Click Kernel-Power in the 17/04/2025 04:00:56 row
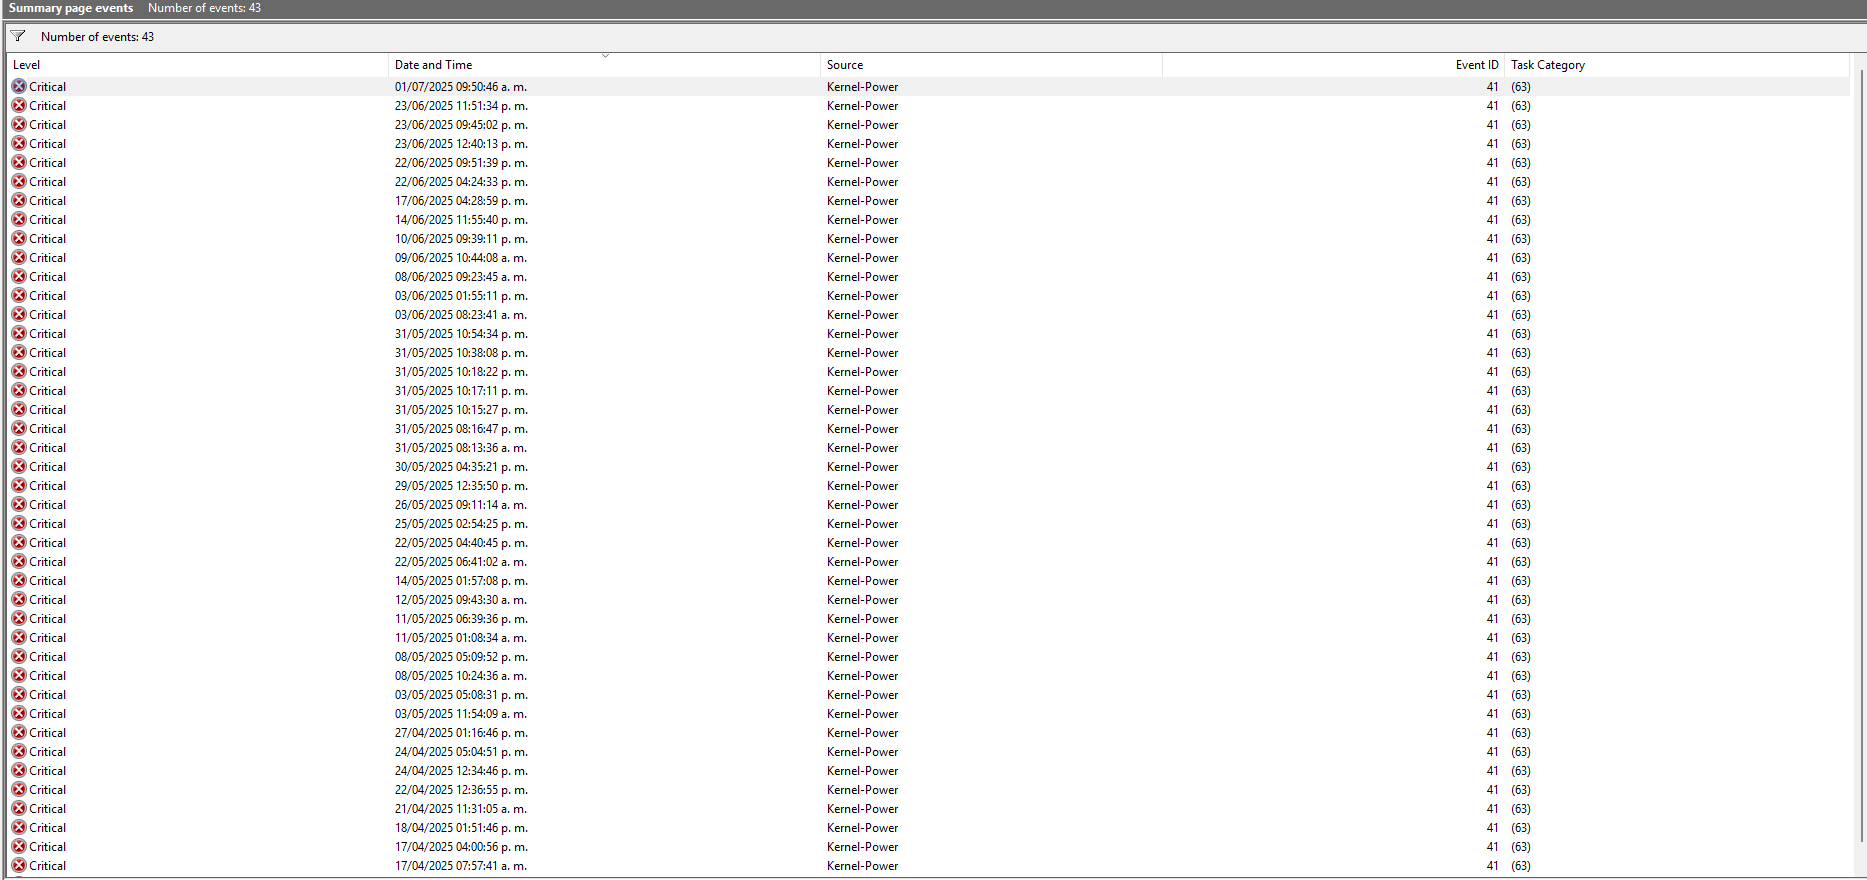Screen dimensions: 1867x880 (862, 847)
